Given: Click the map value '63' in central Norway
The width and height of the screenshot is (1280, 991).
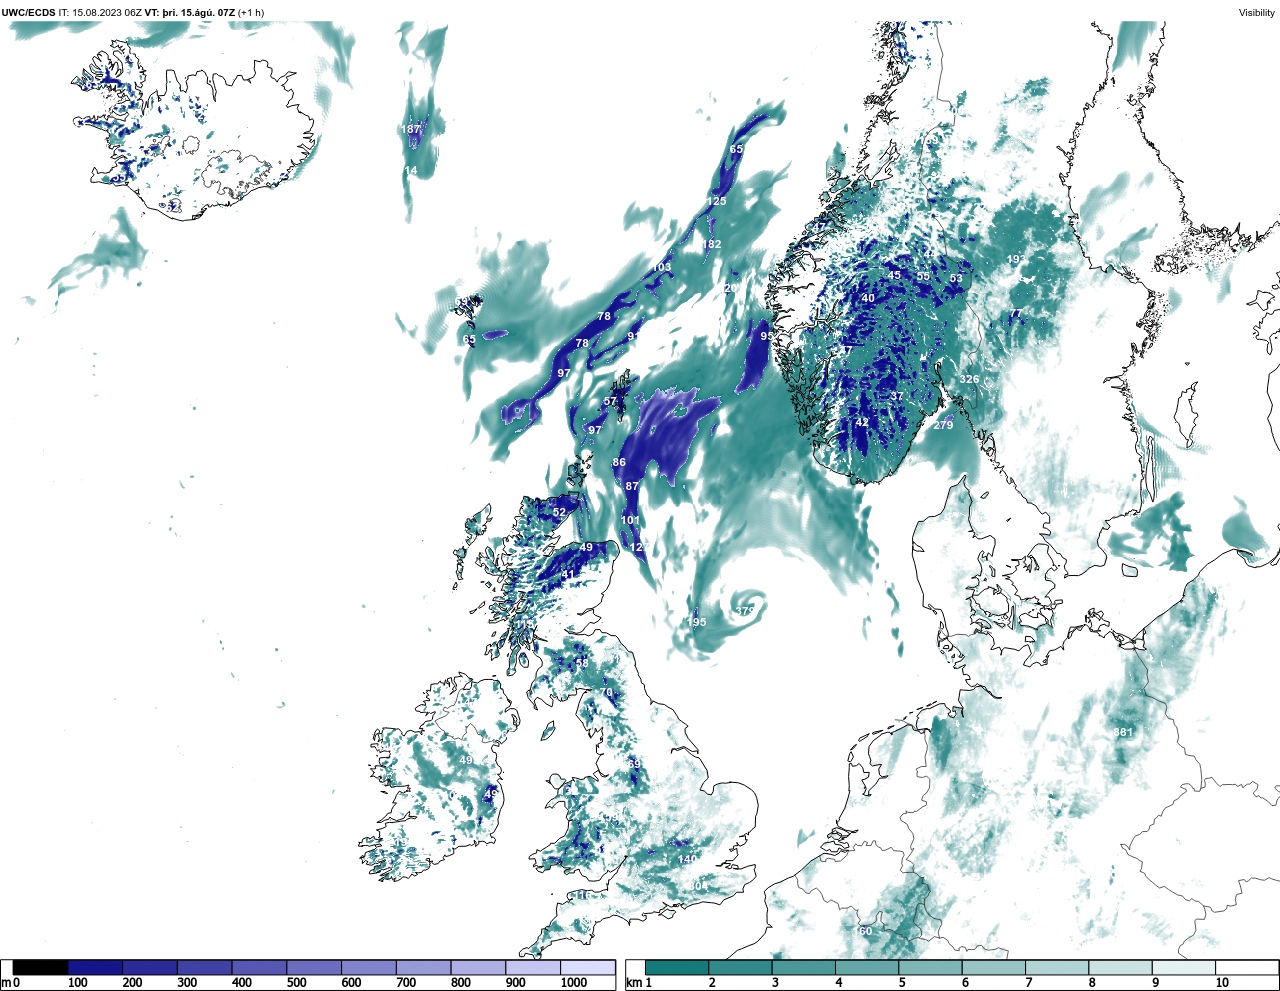Looking at the screenshot, I should click(956, 279).
